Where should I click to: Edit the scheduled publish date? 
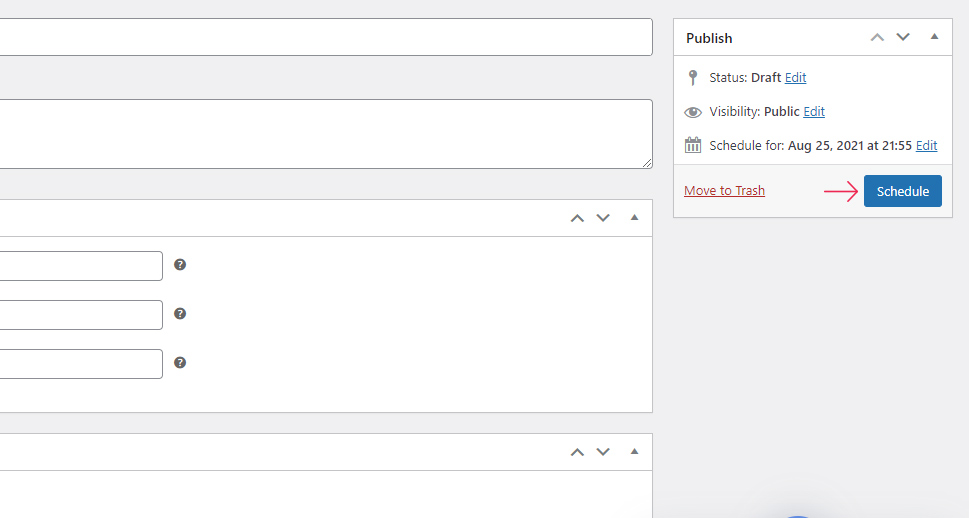click(926, 145)
